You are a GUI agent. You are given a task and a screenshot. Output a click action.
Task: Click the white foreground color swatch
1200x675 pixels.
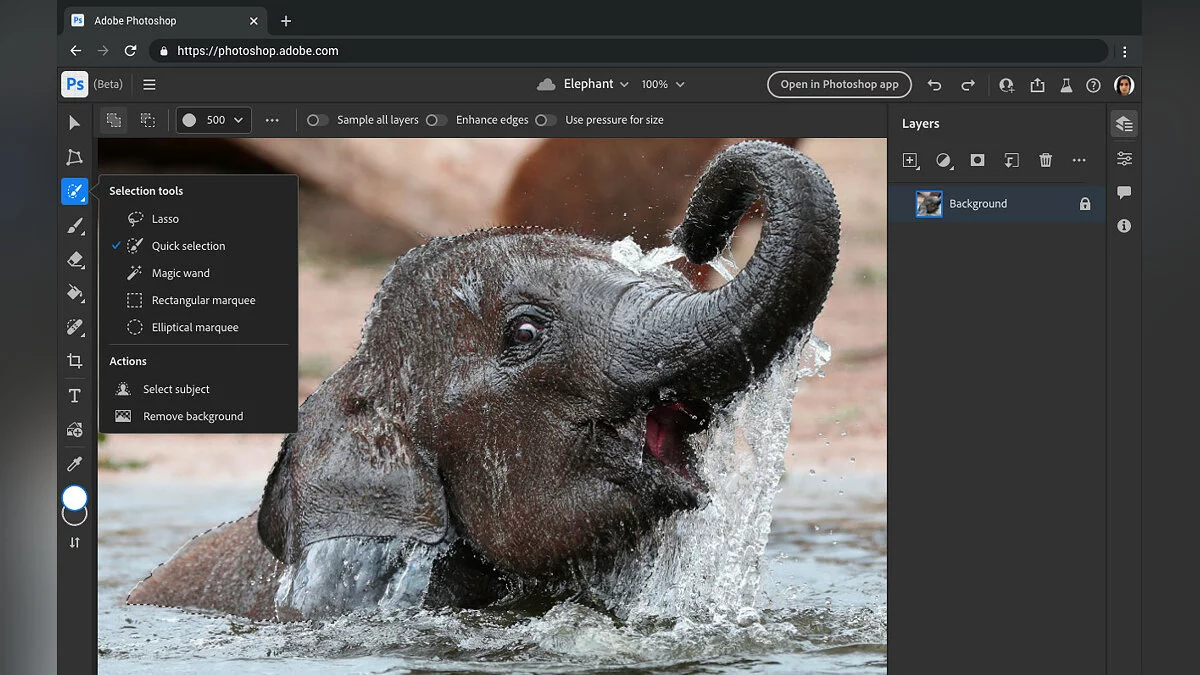click(x=74, y=497)
